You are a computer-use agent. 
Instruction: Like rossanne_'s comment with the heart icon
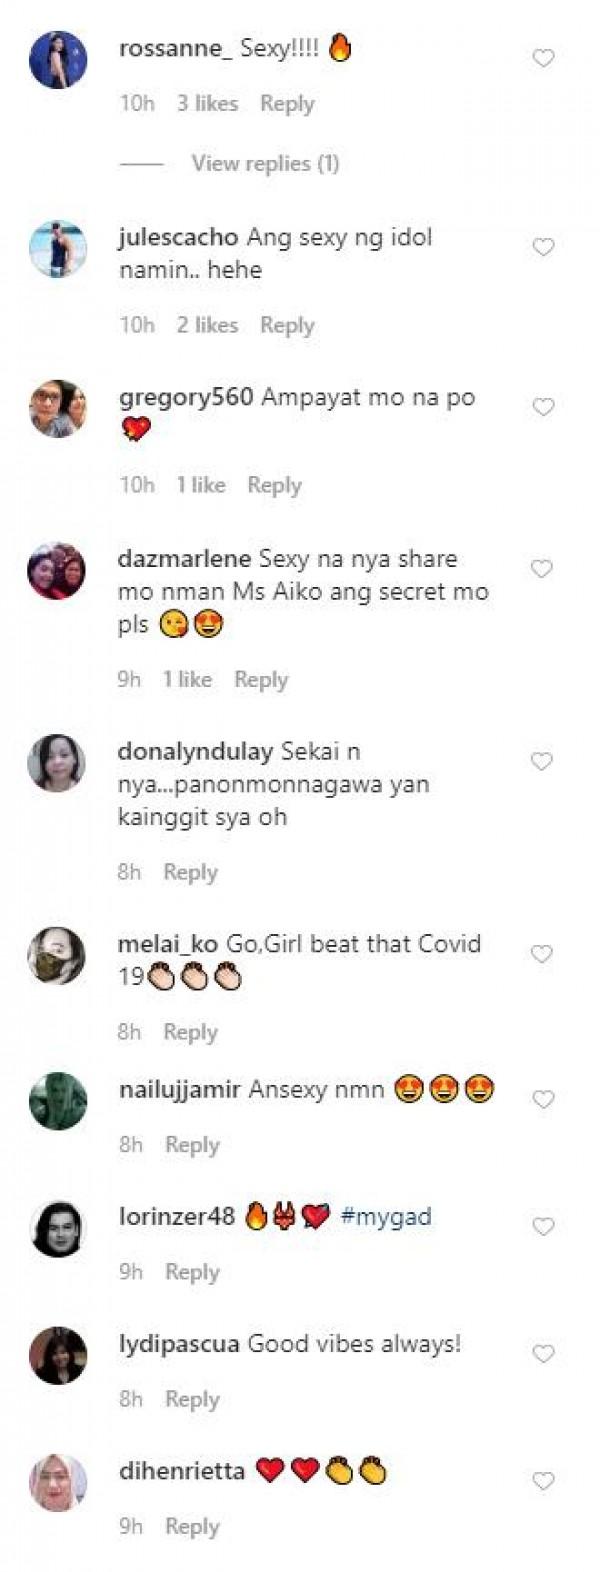pos(543,59)
